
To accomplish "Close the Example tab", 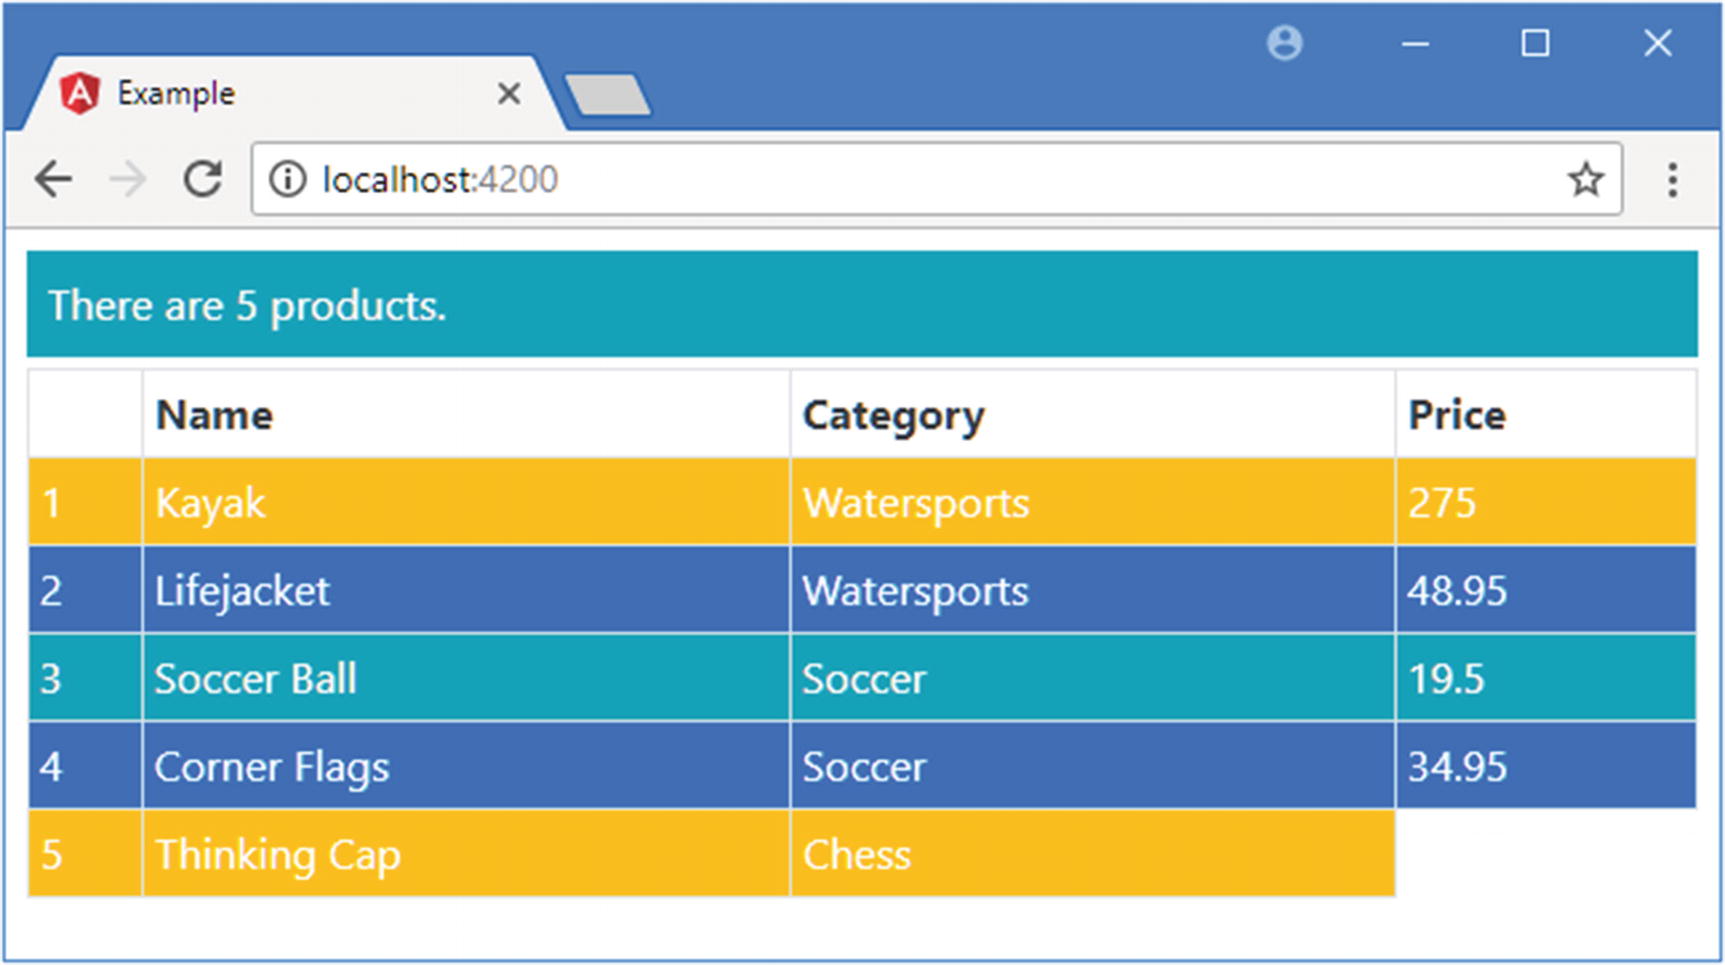I will [509, 94].
